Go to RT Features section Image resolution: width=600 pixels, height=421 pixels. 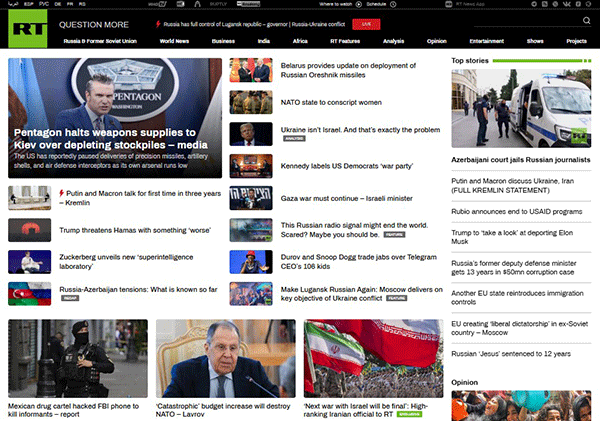point(345,41)
